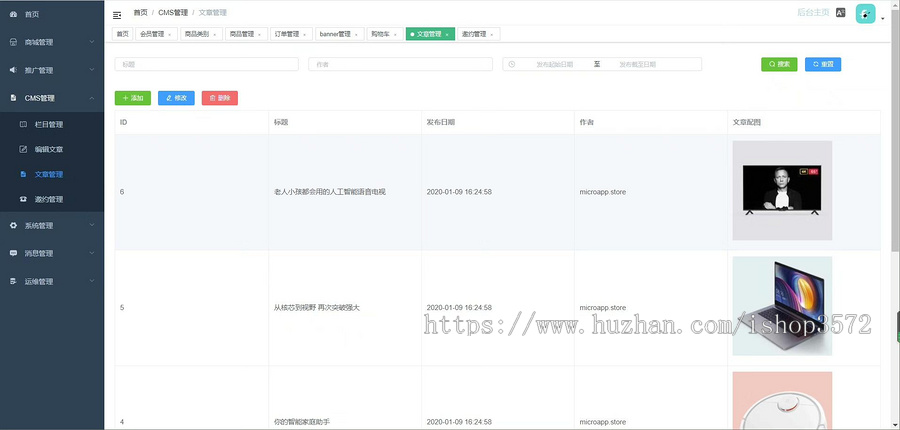Expand the 推广管理 menu chevron
The image size is (900, 430).
coord(92,70)
